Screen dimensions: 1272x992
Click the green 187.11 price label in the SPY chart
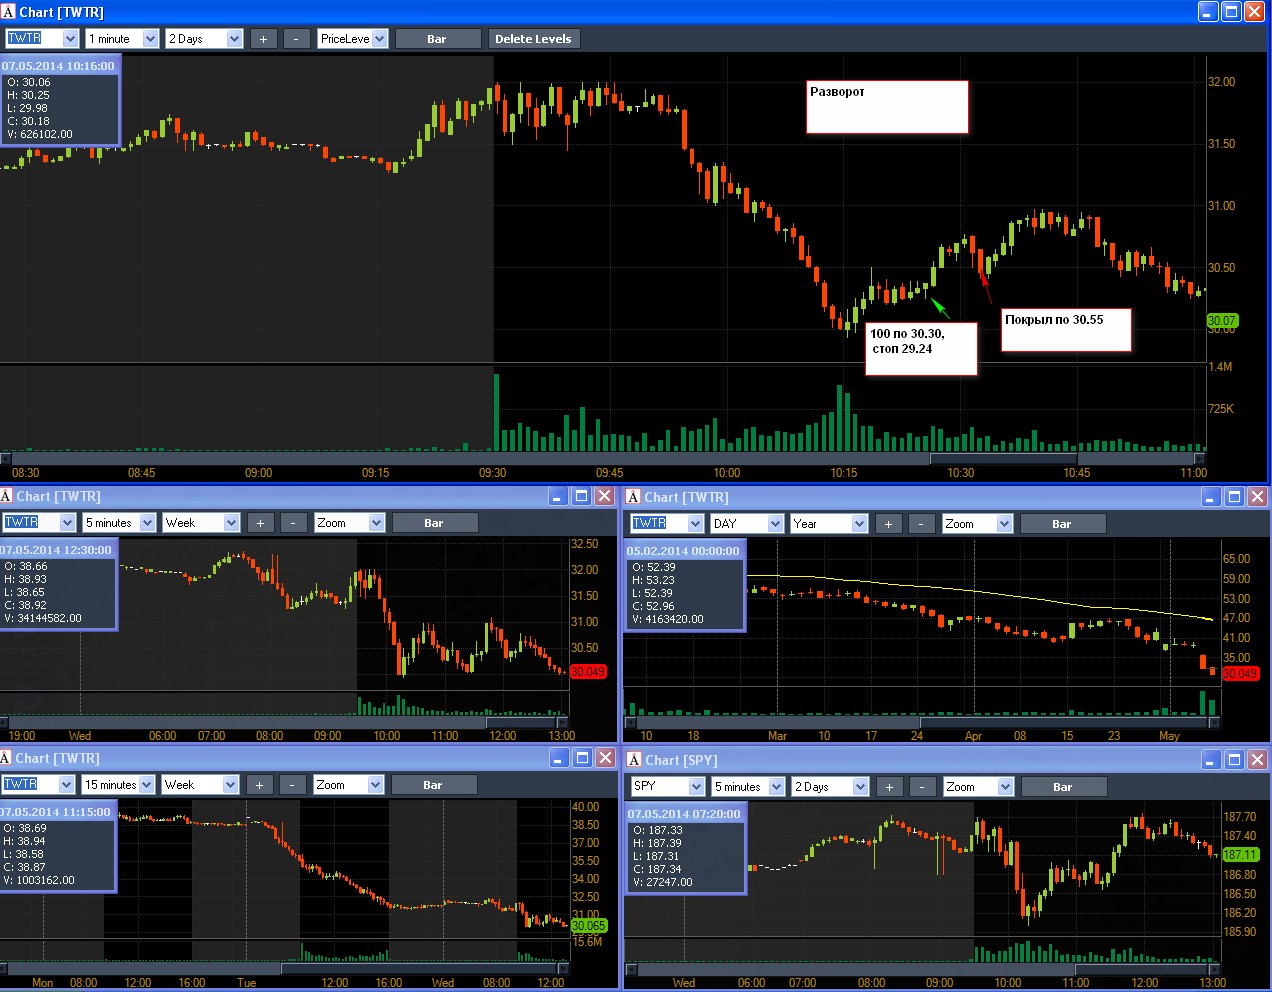pos(1240,855)
